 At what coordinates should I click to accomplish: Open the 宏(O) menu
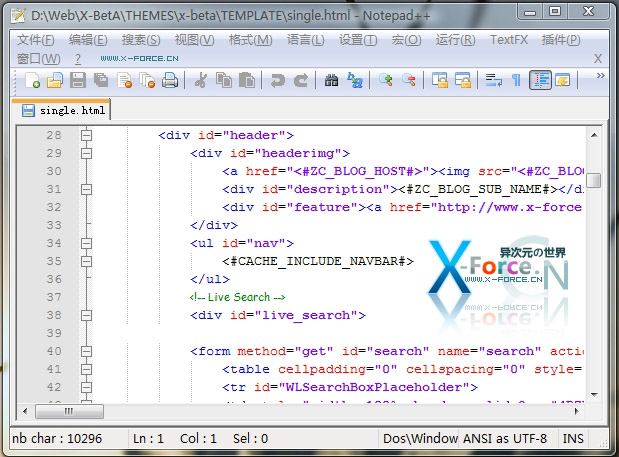[406, 40]
